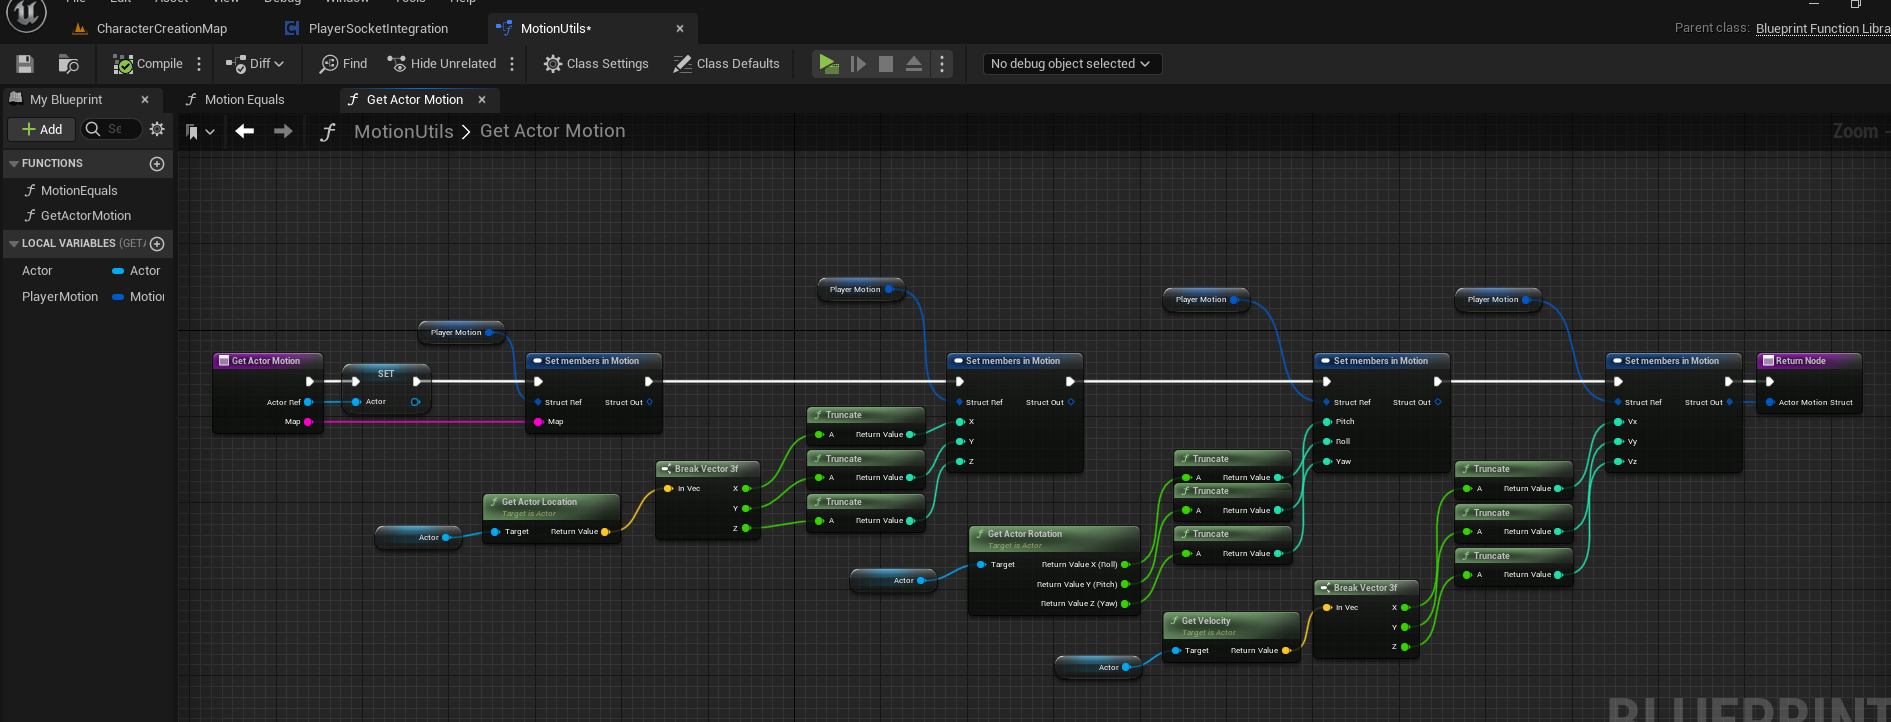Click Get Actor Motion breadcrumb
The image size is (1891, 722).
[552, 131]
